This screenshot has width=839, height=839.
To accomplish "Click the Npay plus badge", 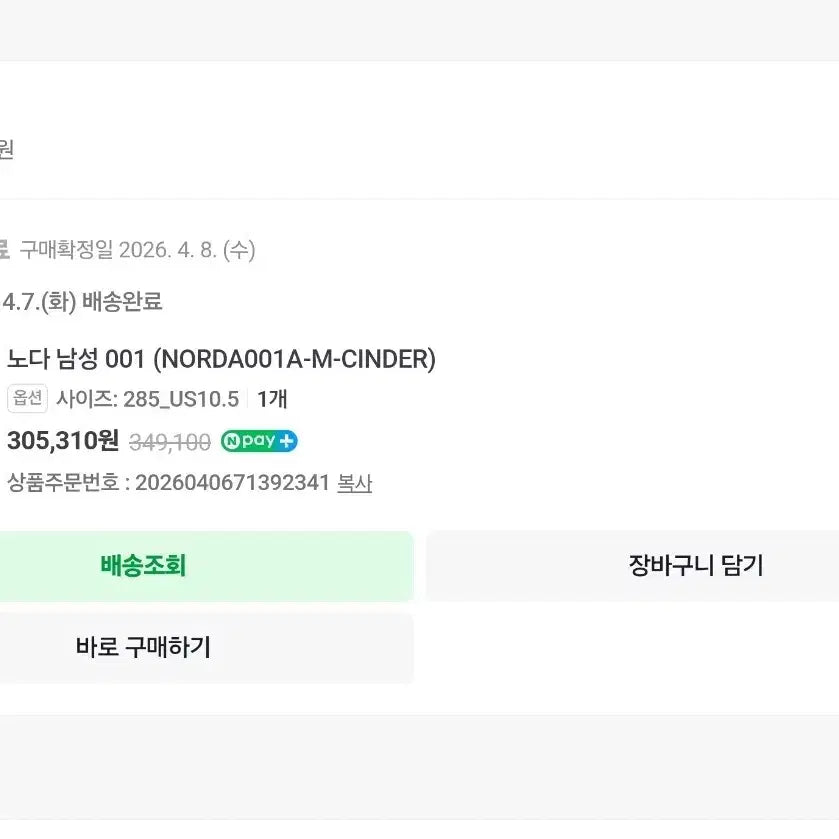I will point(259,441).
